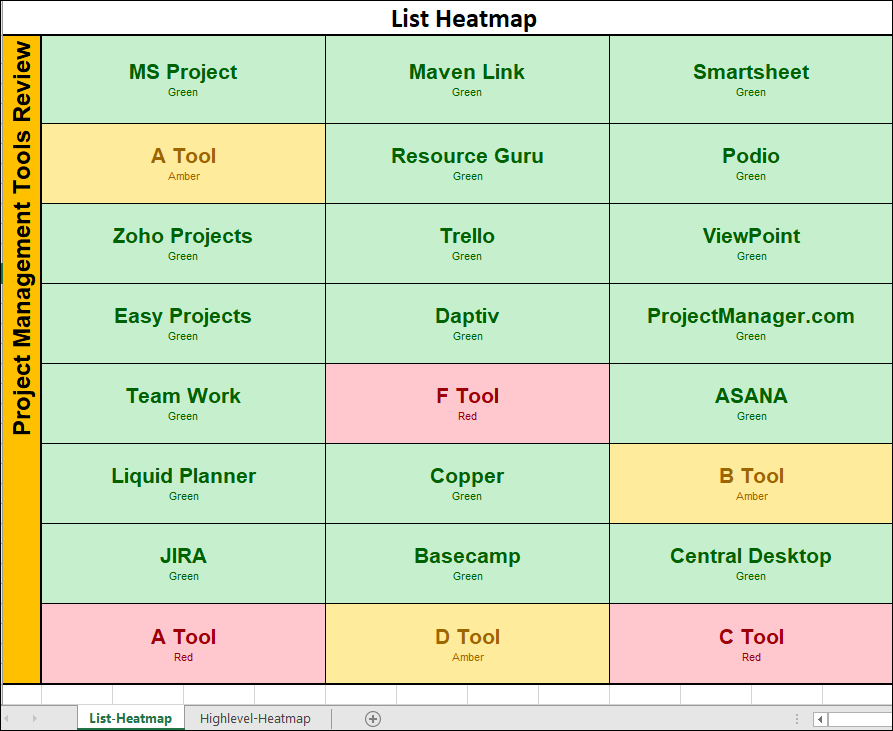Switch to the Highlevel-Heatmap sheet tab

coord(255,718)
